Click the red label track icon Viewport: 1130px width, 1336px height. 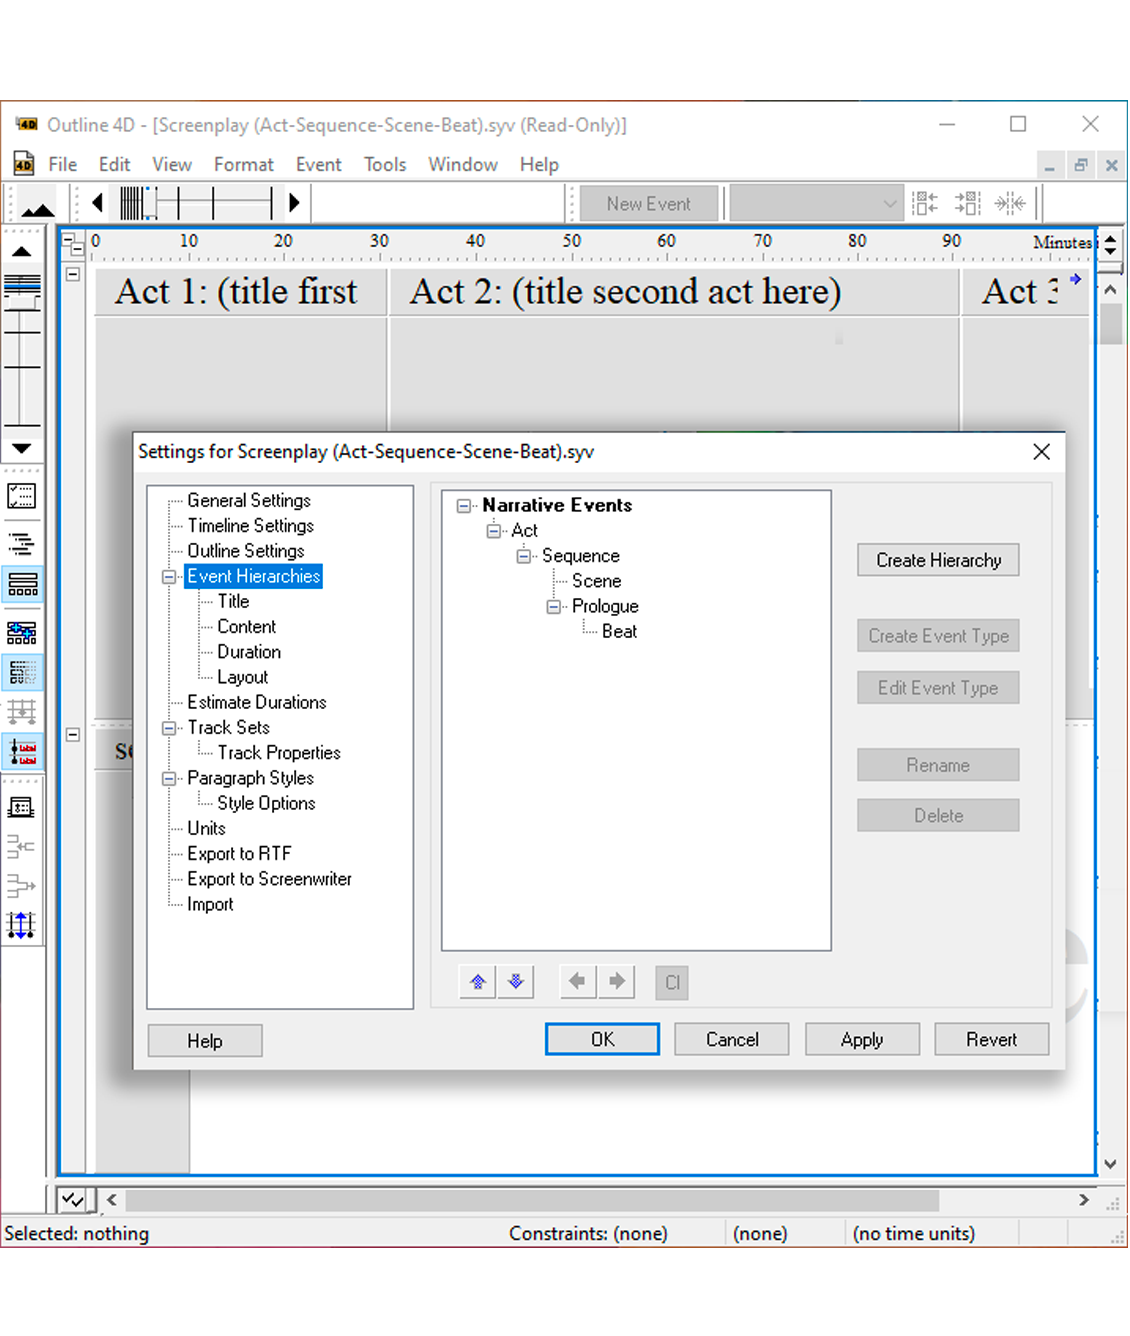pos(22,751)
